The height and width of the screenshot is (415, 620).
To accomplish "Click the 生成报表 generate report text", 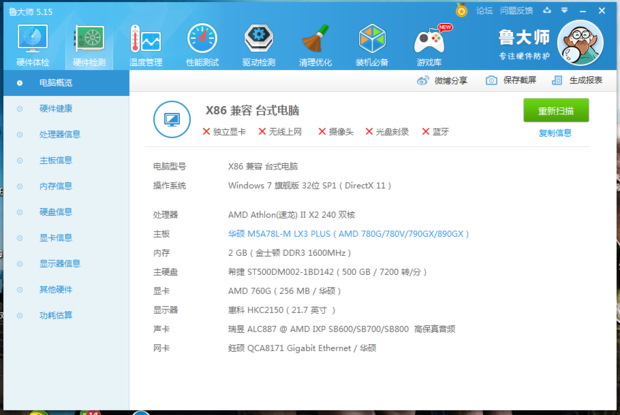I will (x=586, y=80).
